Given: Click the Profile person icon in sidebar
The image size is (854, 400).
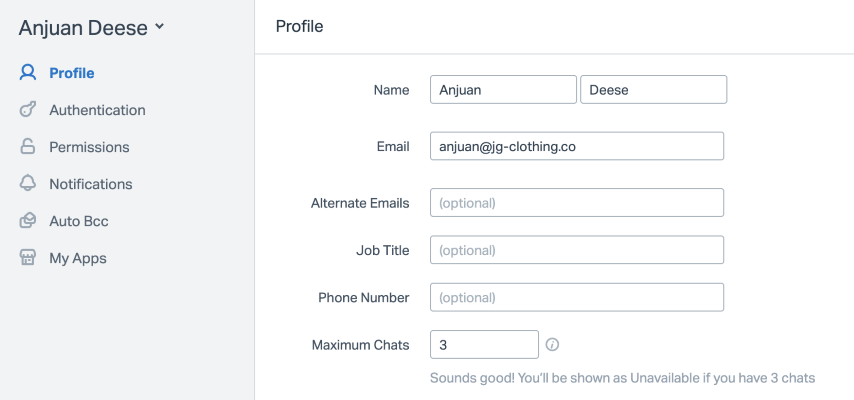Looking at the screenshot, I should click(x=28, y=73).
